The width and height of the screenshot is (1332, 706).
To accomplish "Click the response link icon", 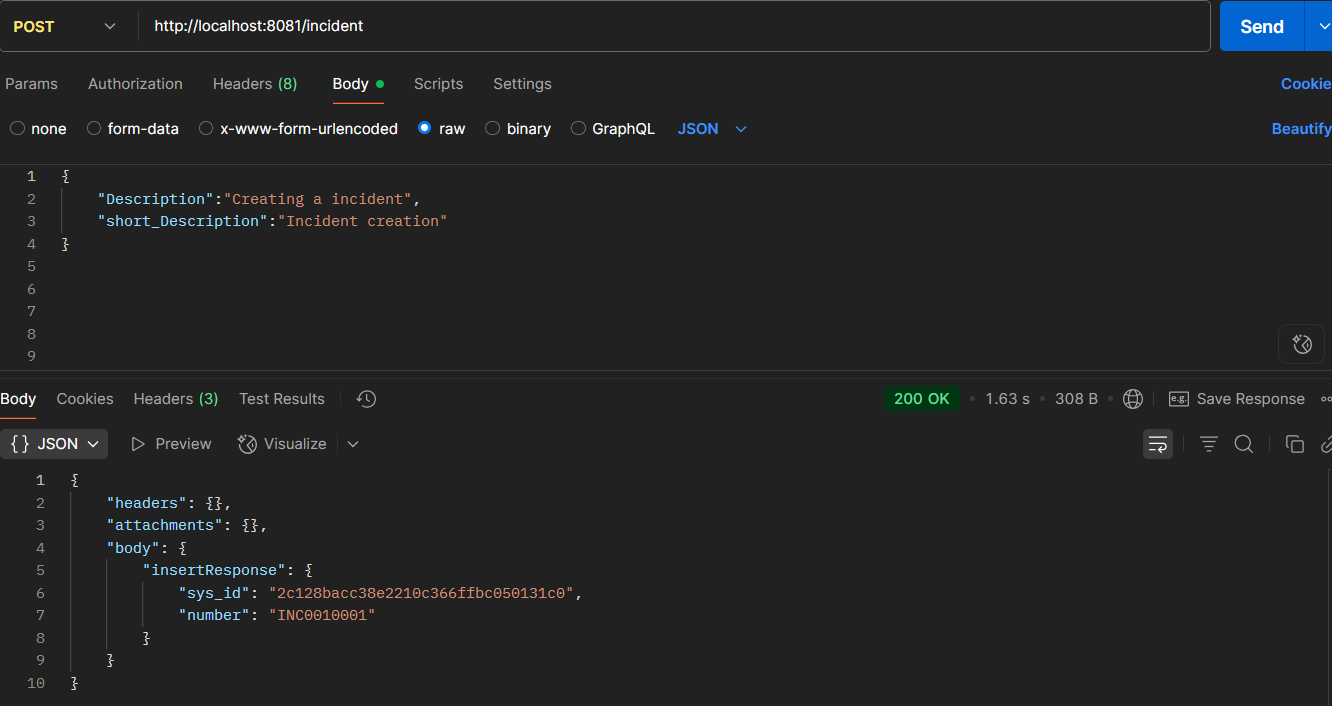I will click(x=1326, y=444).
